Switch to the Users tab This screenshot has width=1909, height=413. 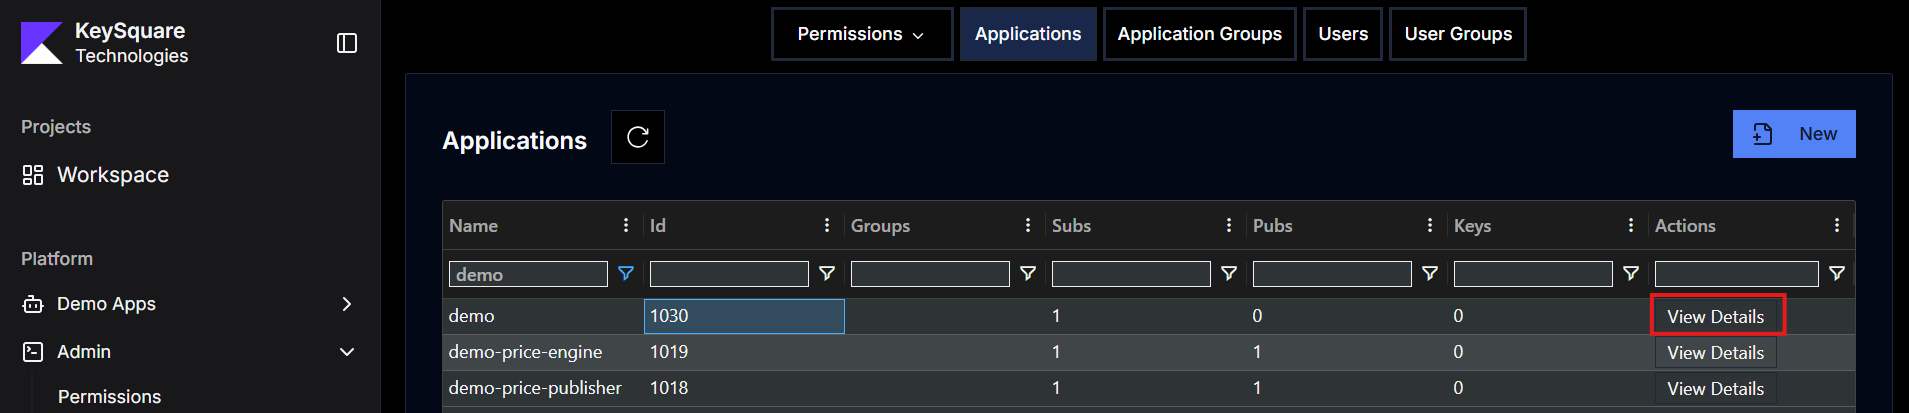coord(1342,34)
